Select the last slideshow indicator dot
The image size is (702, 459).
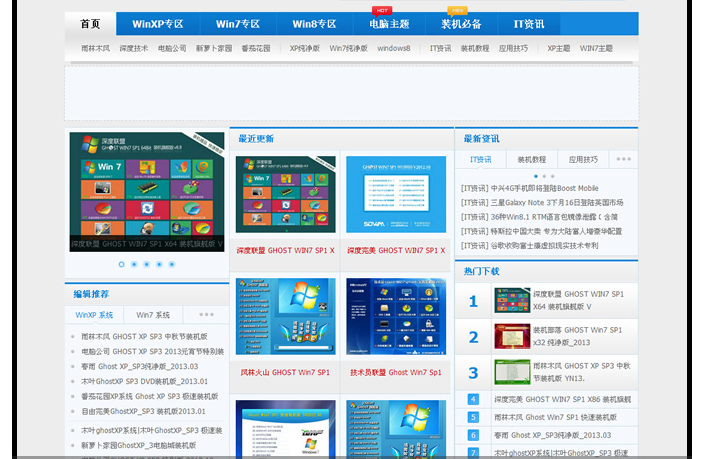click(172, 265)
